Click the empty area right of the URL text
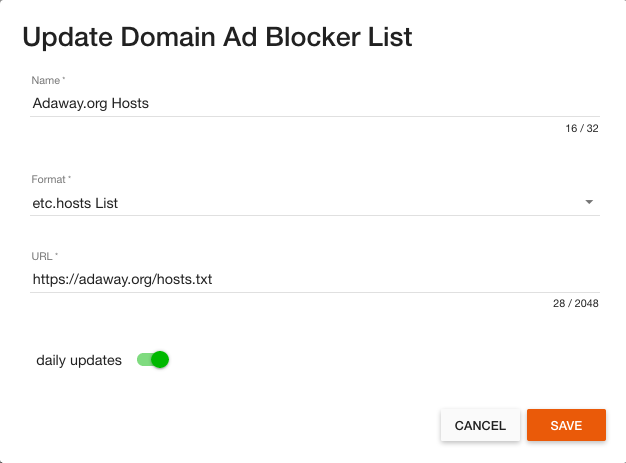Screen dimensions: 626x463 click(x=406, y=279)
